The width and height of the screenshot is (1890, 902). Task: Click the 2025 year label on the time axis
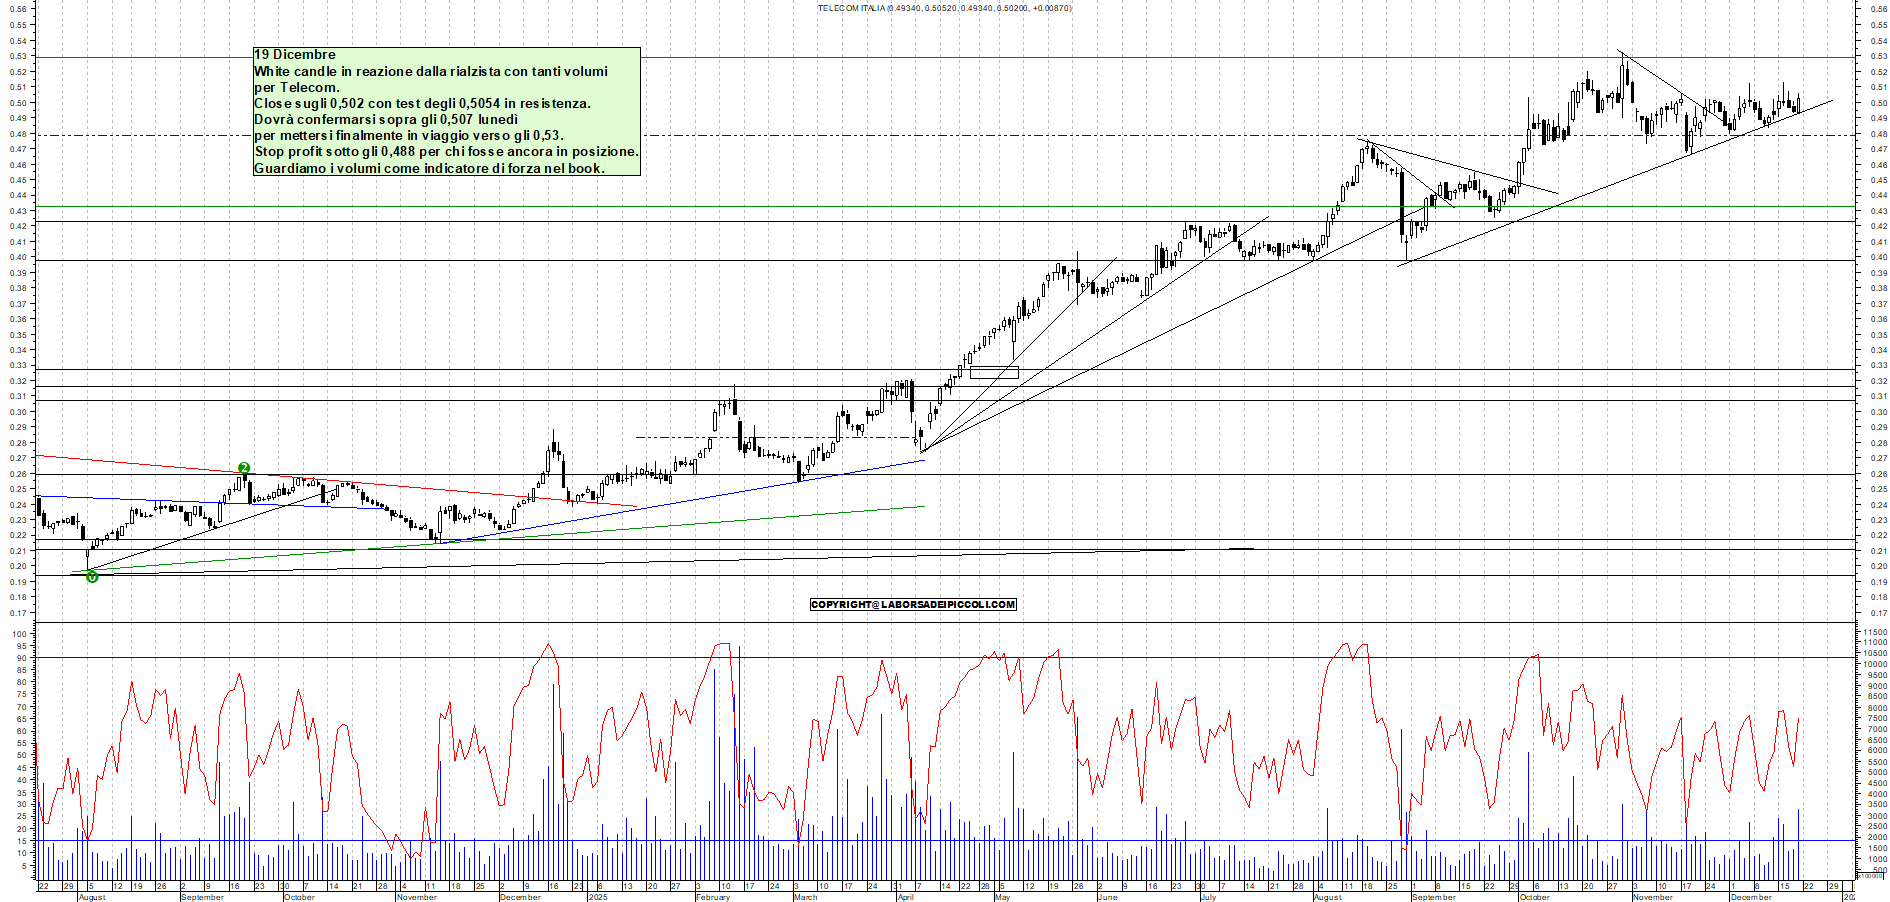tap(597, 897)
